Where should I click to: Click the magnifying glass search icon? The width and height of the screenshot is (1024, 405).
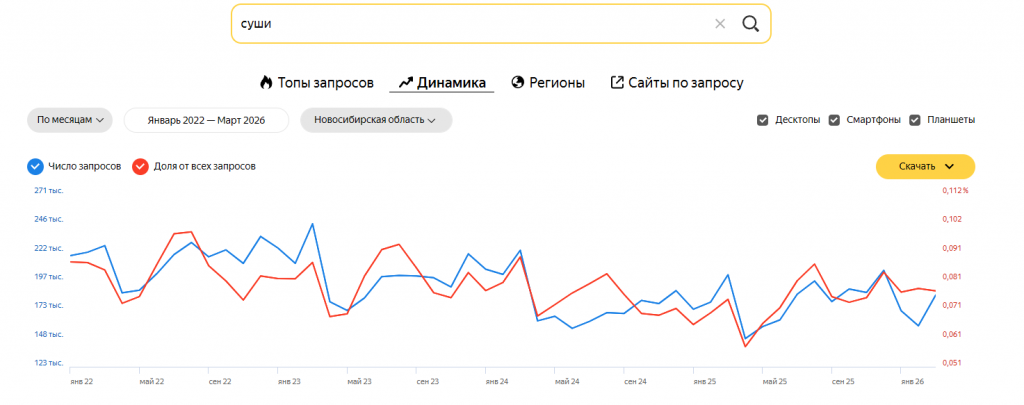[751, 24]
